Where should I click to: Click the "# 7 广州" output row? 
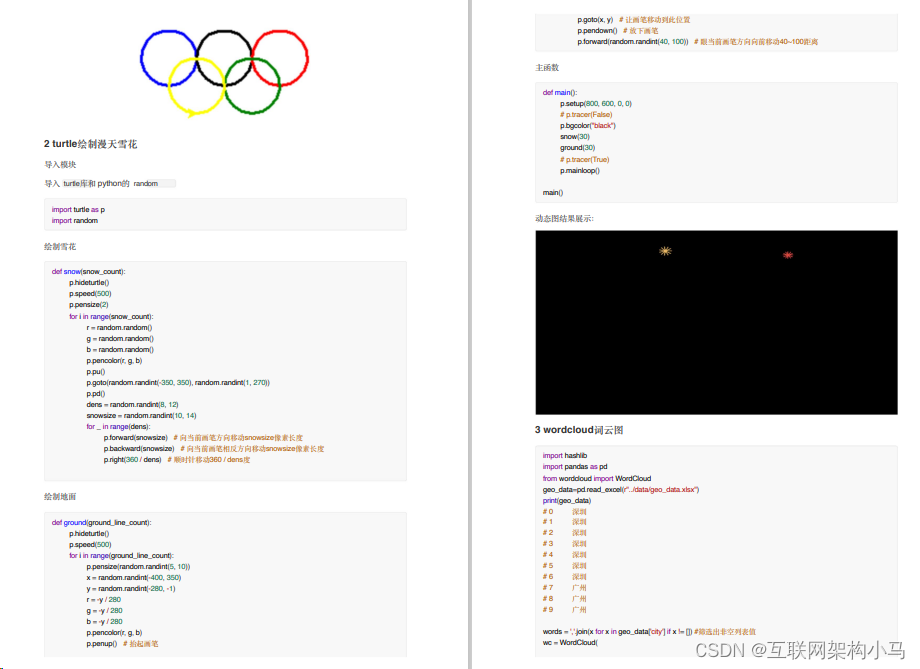click(x=564, y=587)
